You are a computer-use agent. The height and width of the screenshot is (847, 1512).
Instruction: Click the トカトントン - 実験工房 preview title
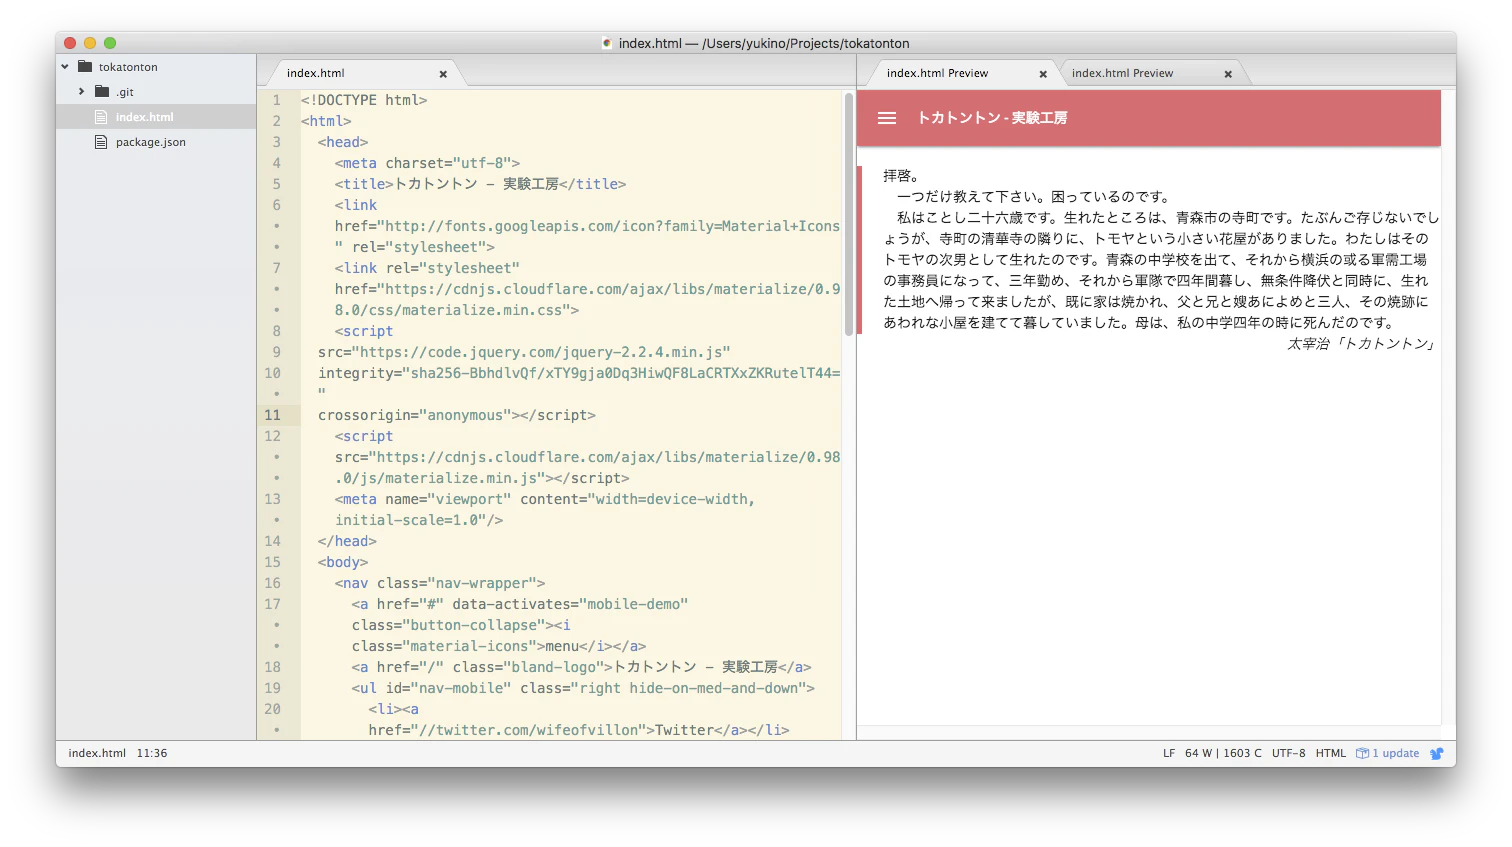992,118
